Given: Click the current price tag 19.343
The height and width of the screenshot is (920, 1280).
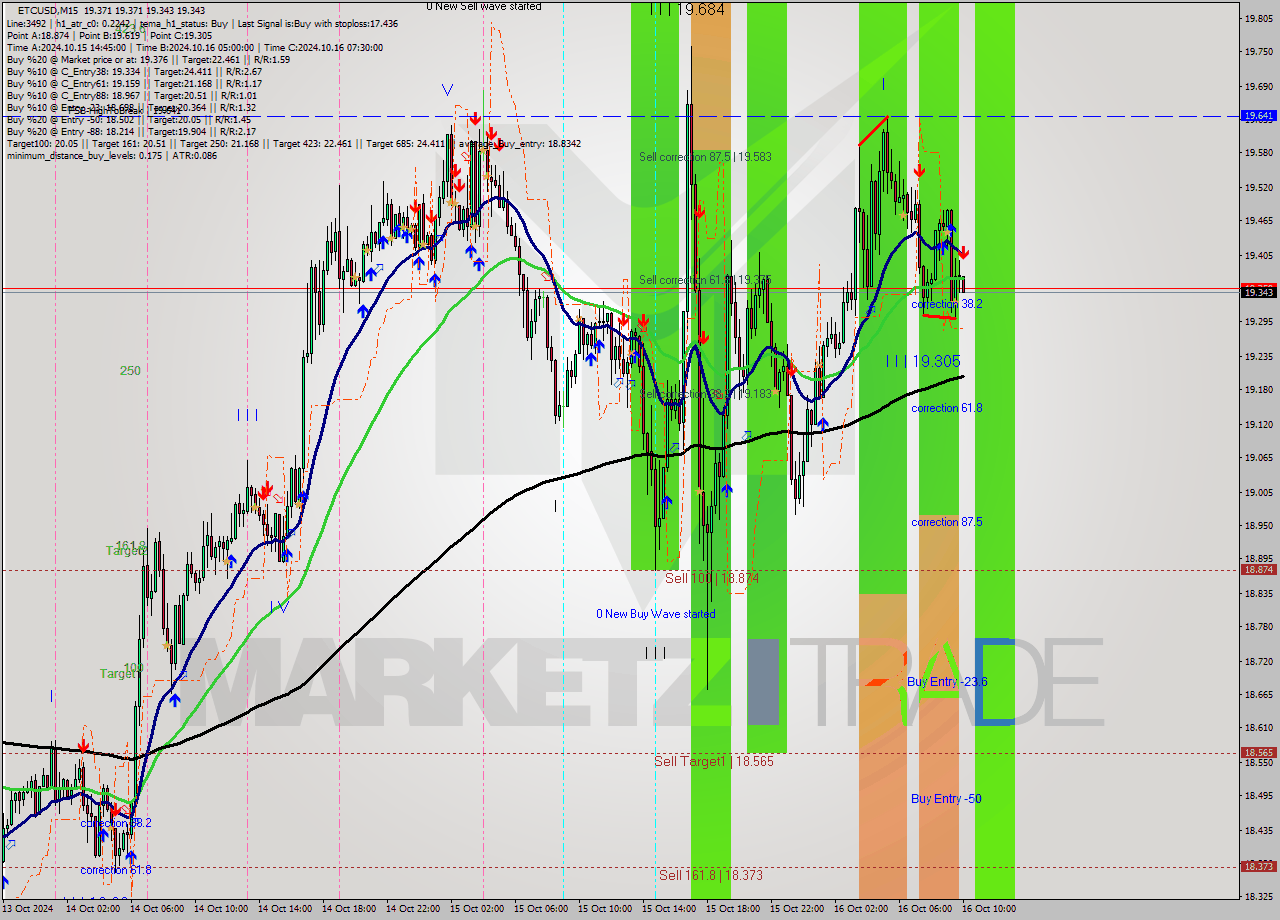Looking at the screenshot, I should tap(1258, 292).
